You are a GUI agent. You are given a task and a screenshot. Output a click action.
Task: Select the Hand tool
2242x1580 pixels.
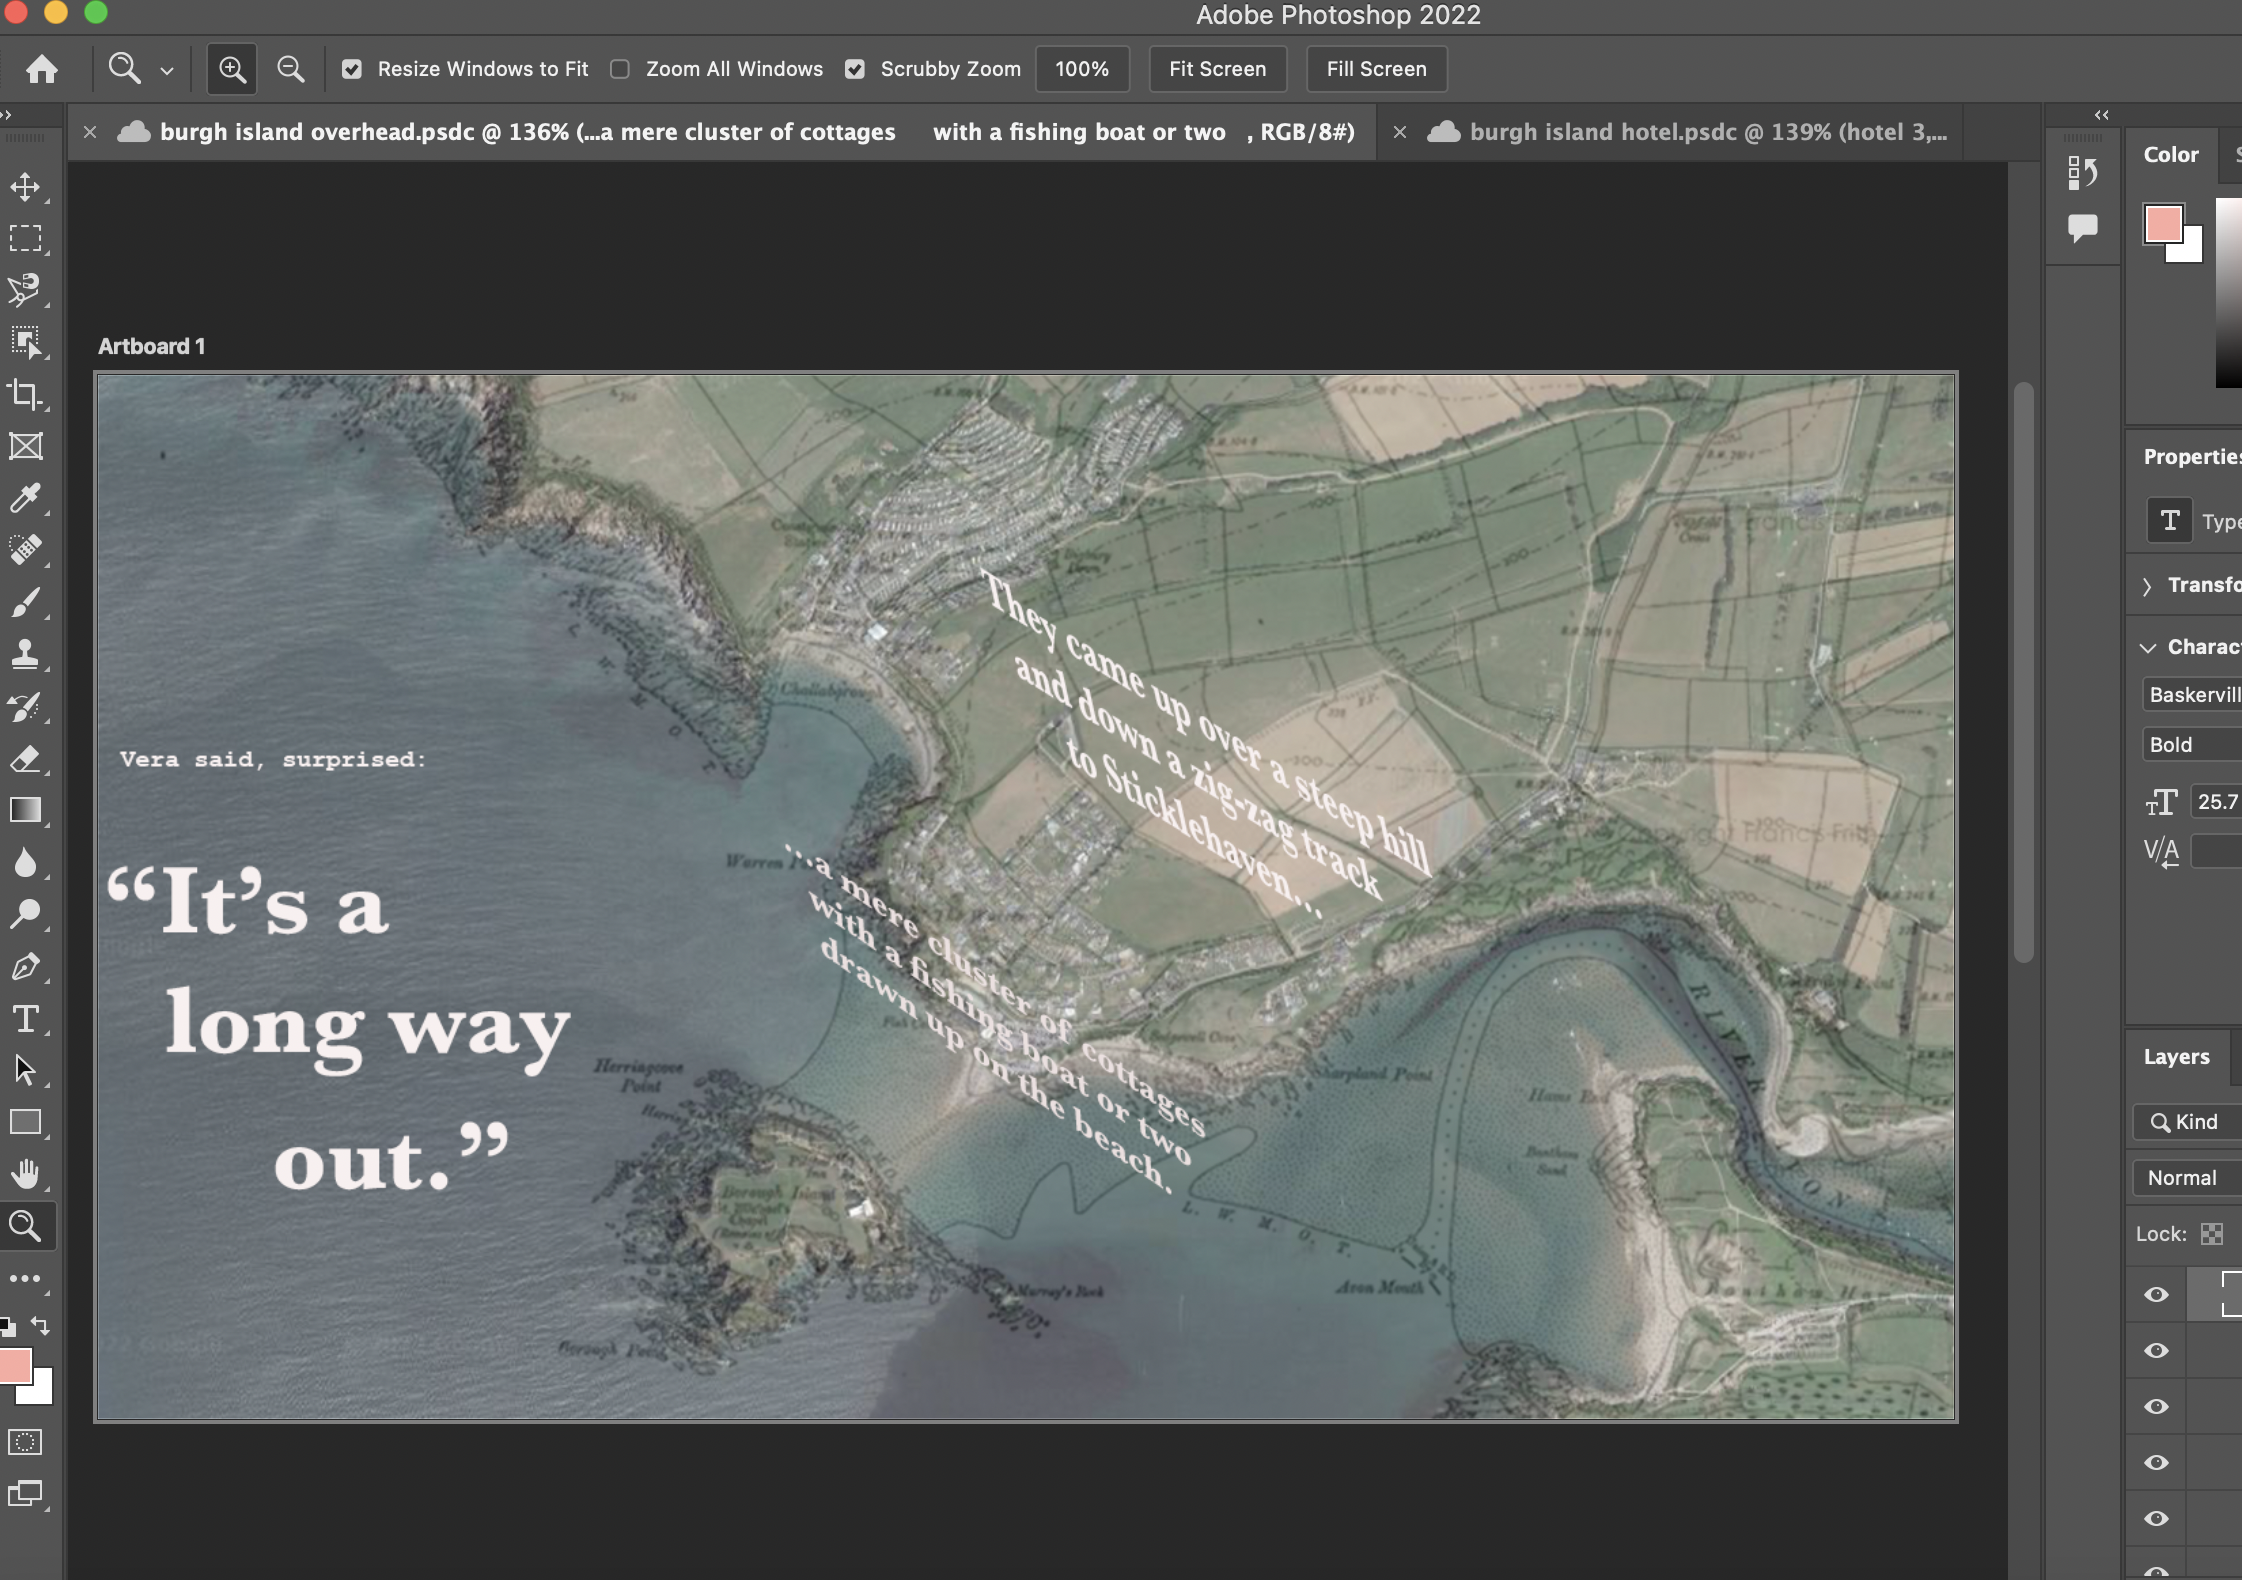click(25, 1174)
